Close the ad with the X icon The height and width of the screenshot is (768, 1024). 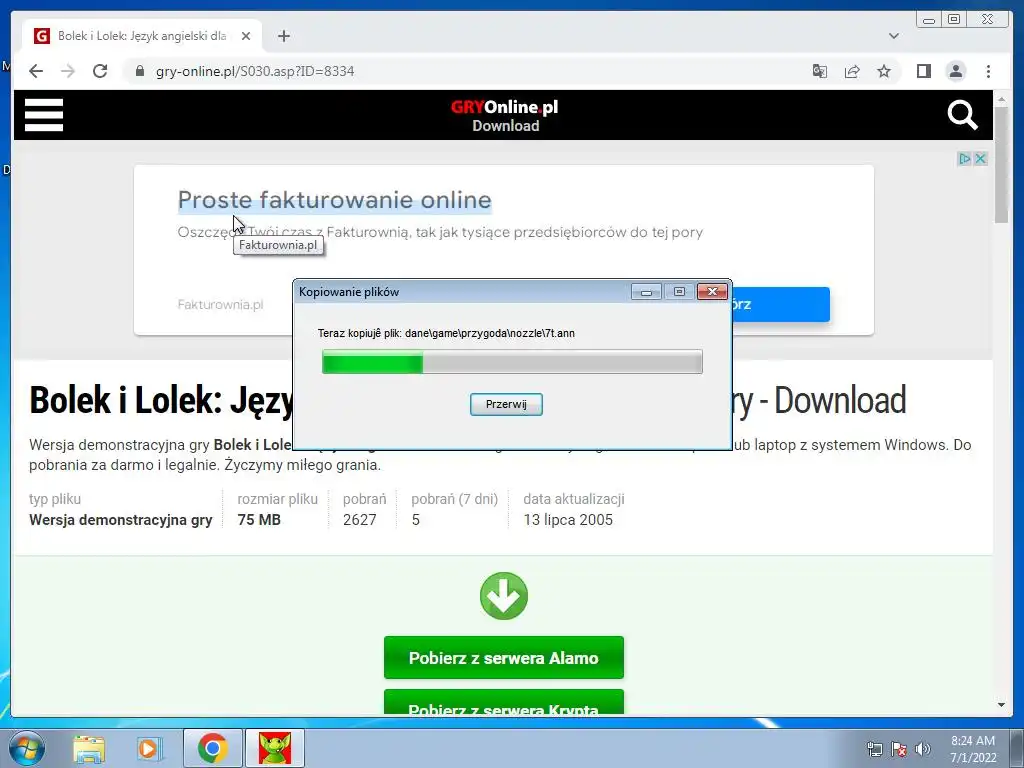[x=980, y=159]
